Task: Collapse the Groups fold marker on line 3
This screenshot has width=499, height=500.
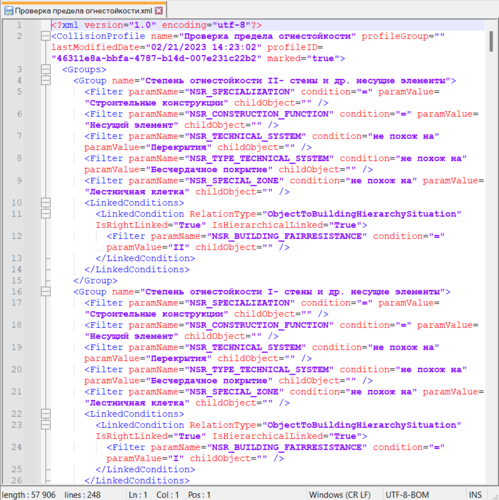Action: (x=46, y=69)
